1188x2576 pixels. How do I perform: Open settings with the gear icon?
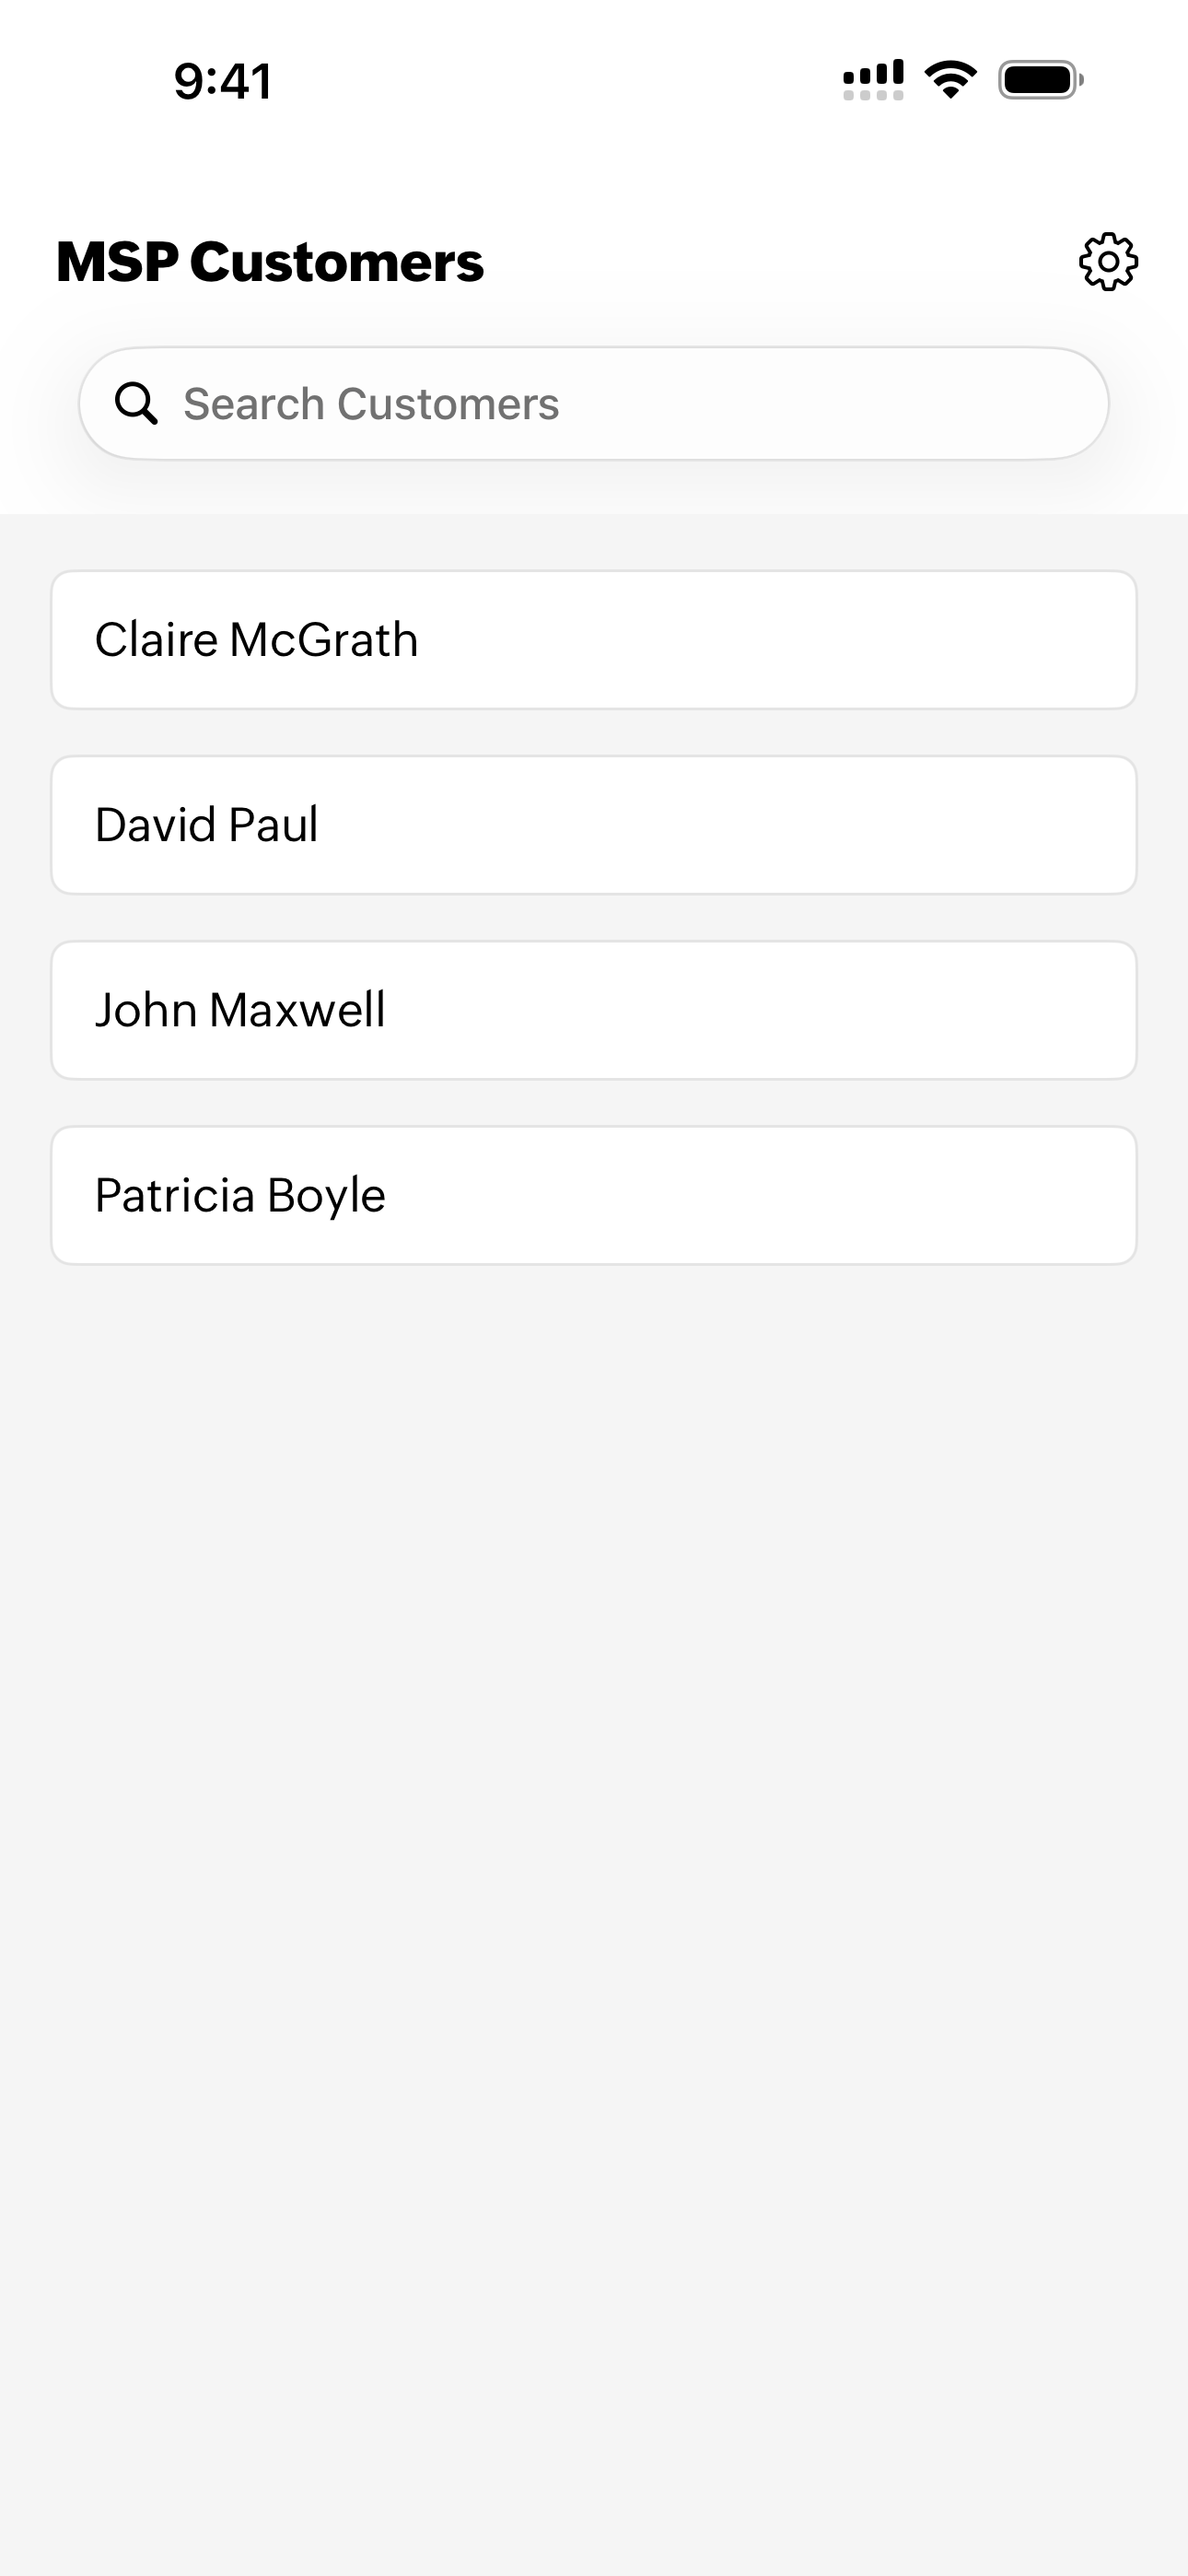(x=1108, y=262)
